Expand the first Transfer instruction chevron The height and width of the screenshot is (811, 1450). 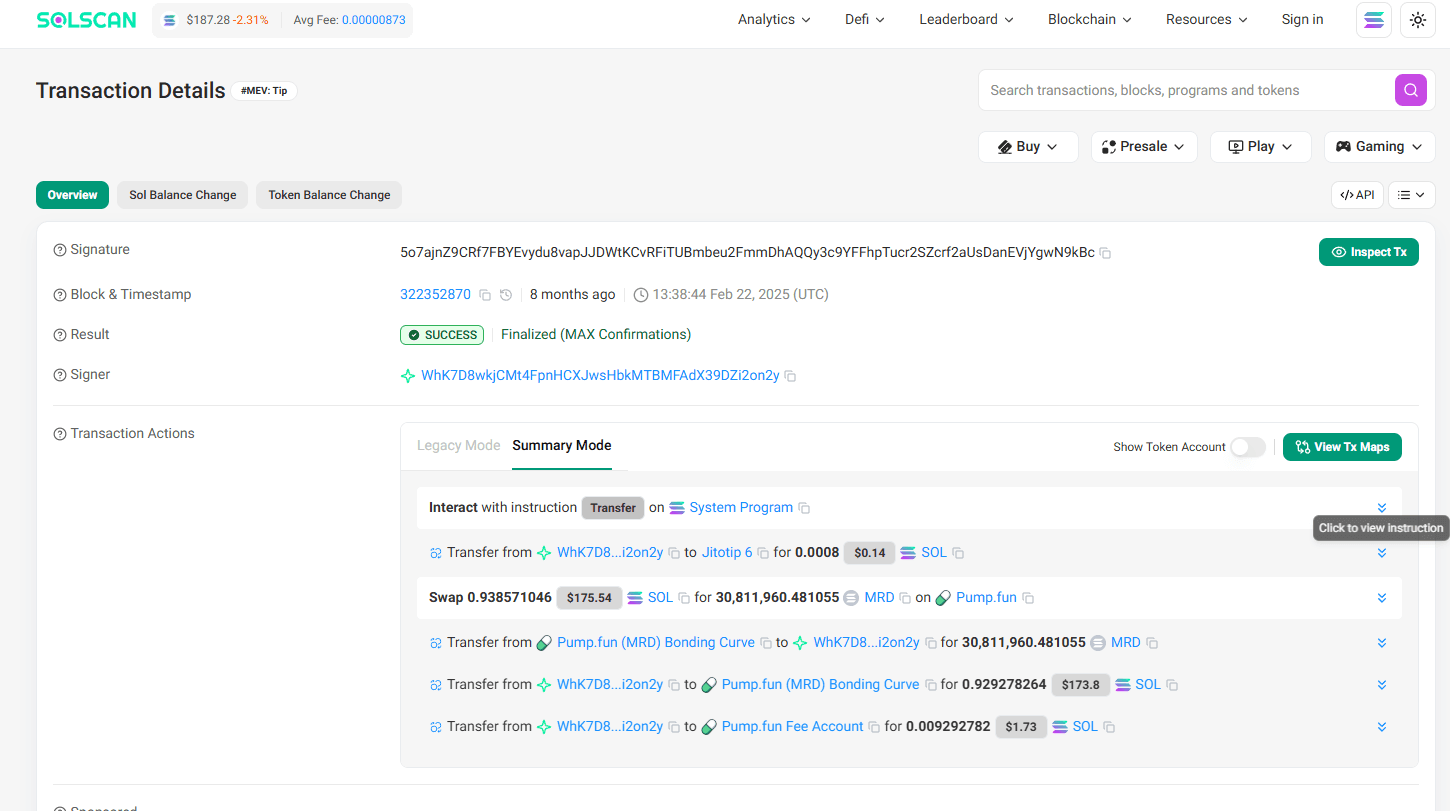pyautogui.click(x=1381, y=507)
